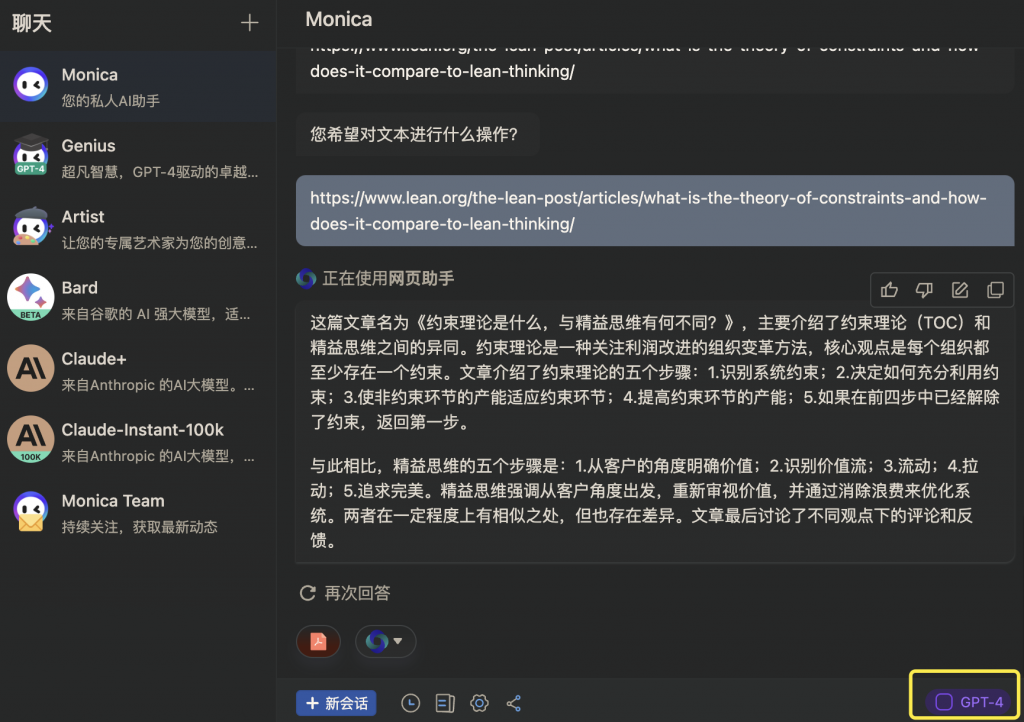Expand the web assistant dropdown arrow
The height and width of the screenshot is (722, 1024).
[x=398, y=641]
